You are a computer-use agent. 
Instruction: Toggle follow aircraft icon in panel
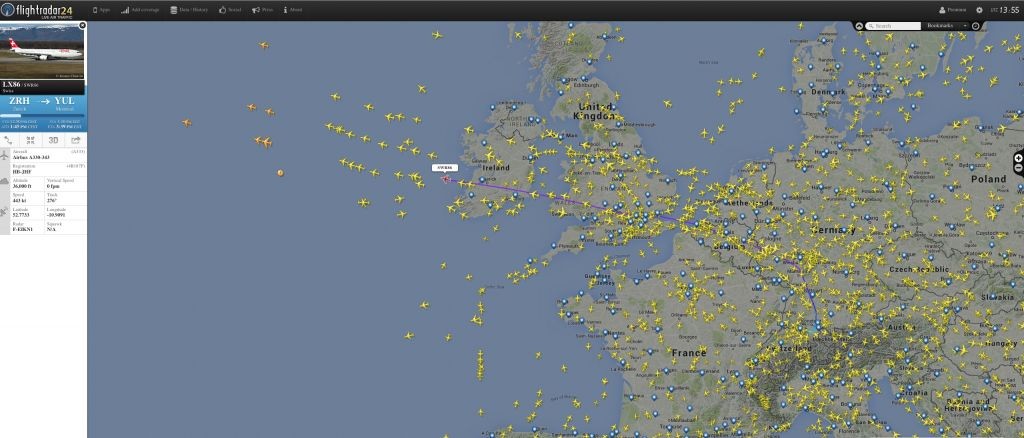(31, 140)
